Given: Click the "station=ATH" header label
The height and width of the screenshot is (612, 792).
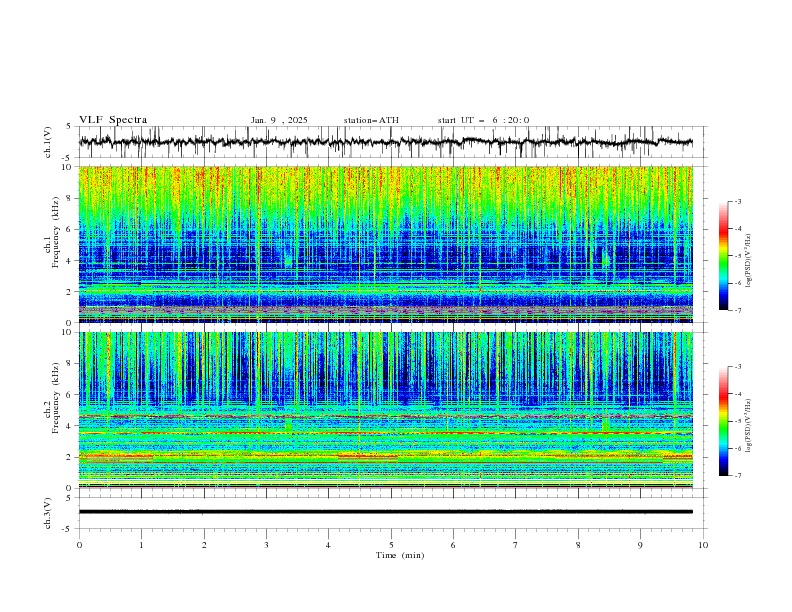Looking at the screenshot, I should [x=371, y=120].
